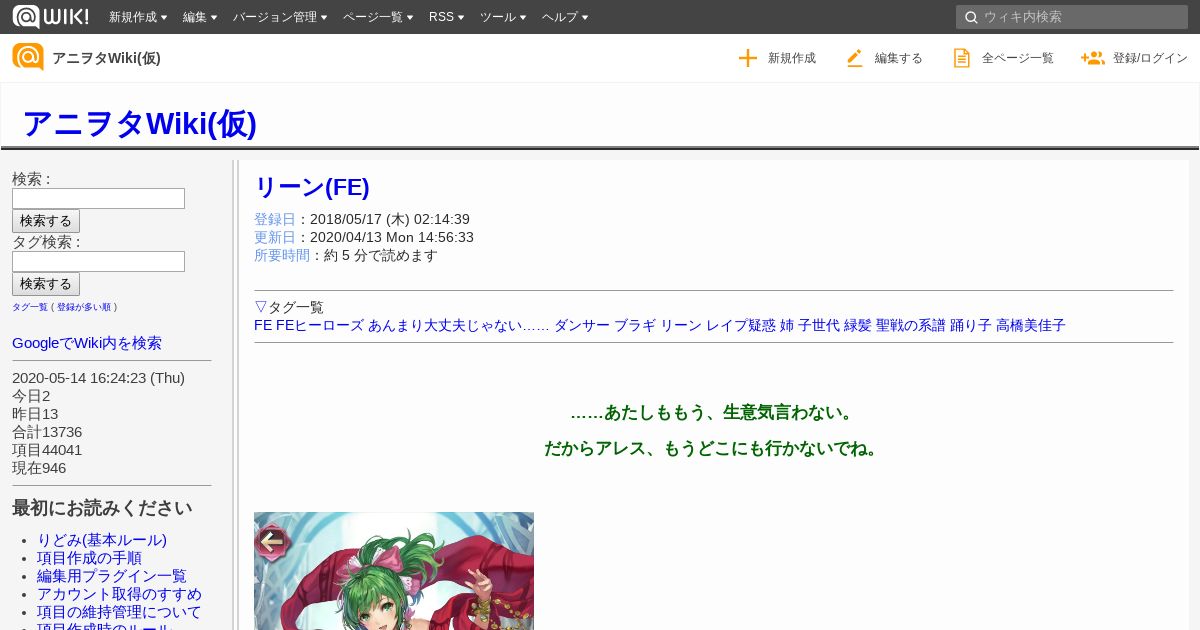Image resolution: width=1200 pixels, height=630 pixels.
Task: Click the orange @ site icon
Action: pyautogui.click(x=28, y=57)
